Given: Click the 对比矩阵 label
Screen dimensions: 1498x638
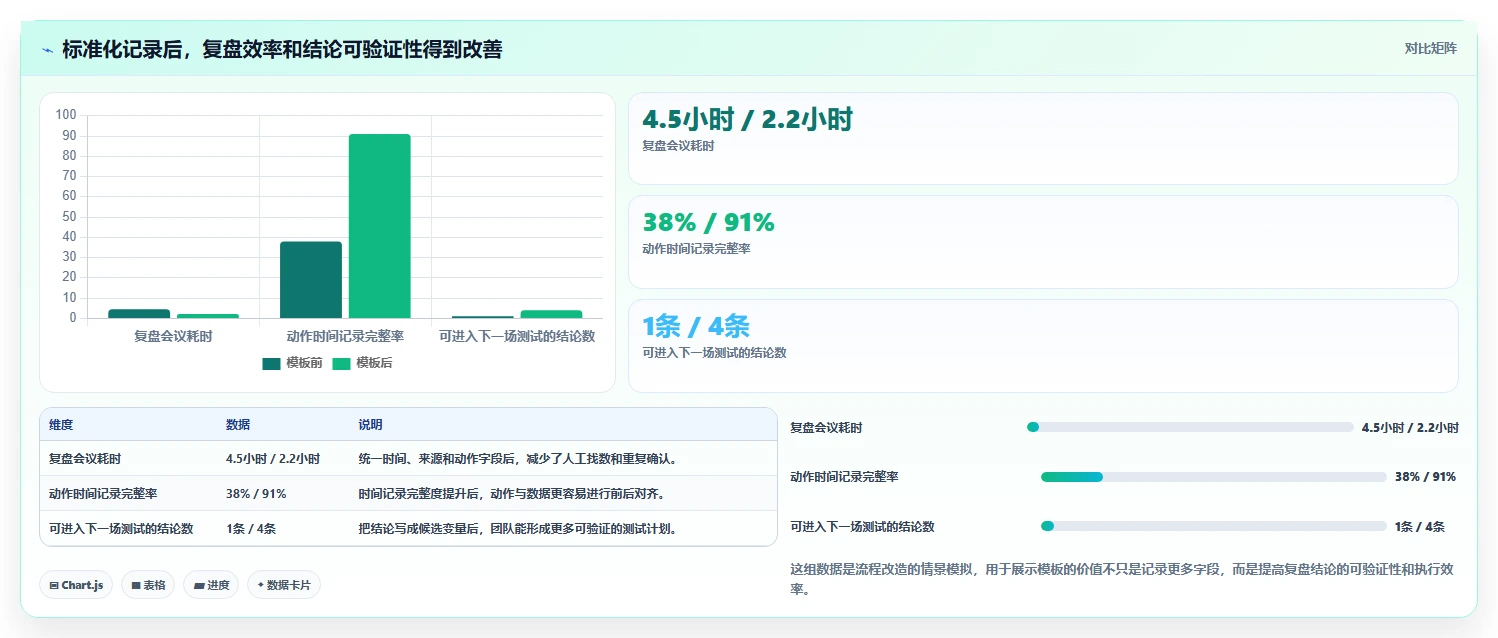Looking at the screenshot, I should [1431, 48].
